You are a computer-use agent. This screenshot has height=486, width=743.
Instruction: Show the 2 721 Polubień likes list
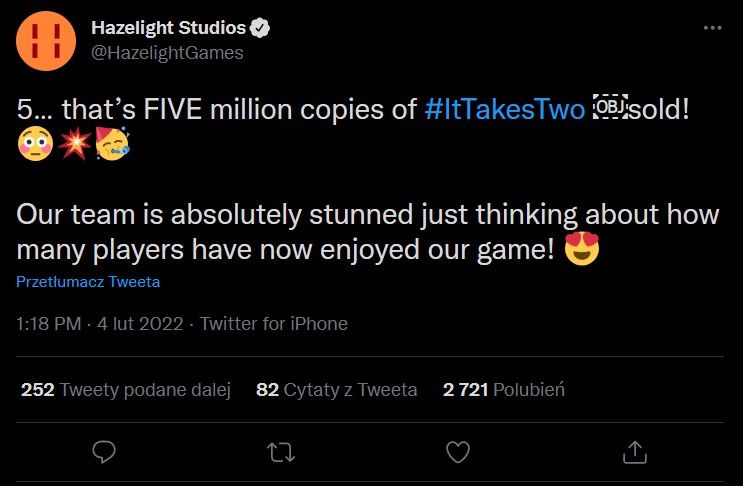point(504,390)
